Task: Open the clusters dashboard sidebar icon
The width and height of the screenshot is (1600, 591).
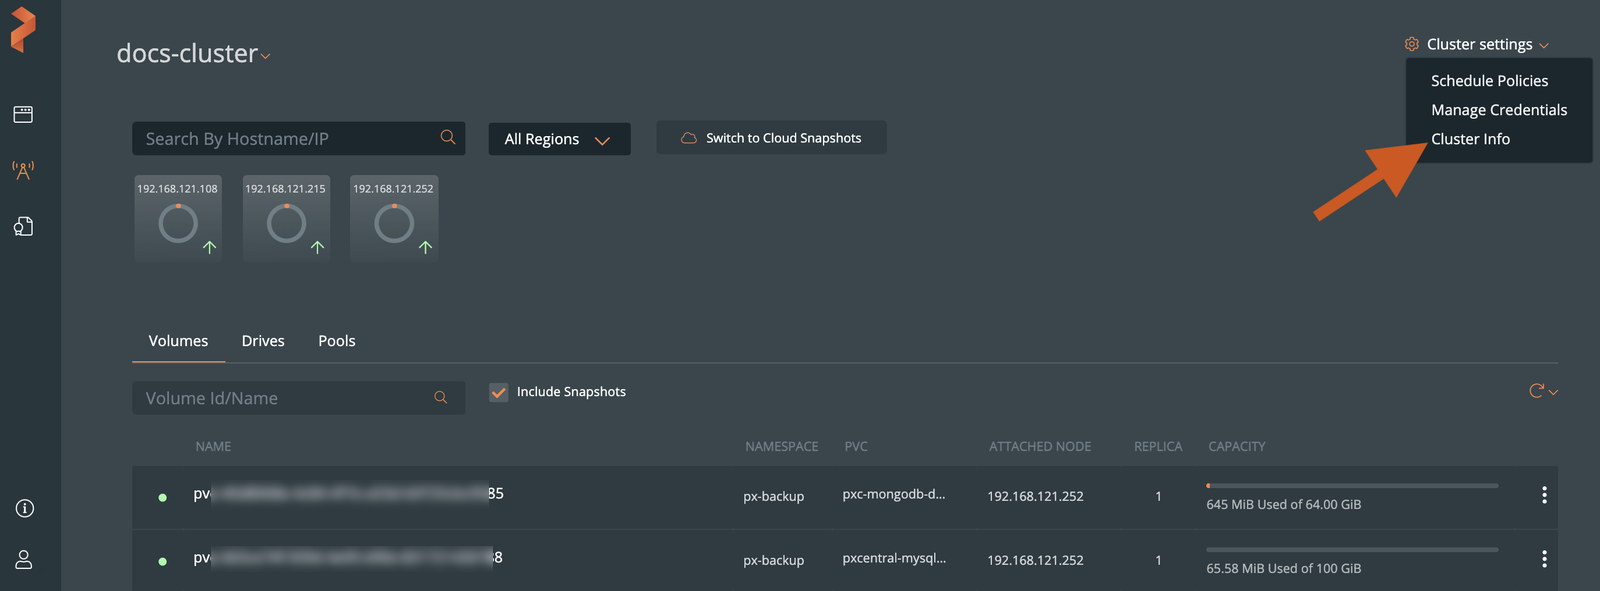Action: click(x=23, y=114)
